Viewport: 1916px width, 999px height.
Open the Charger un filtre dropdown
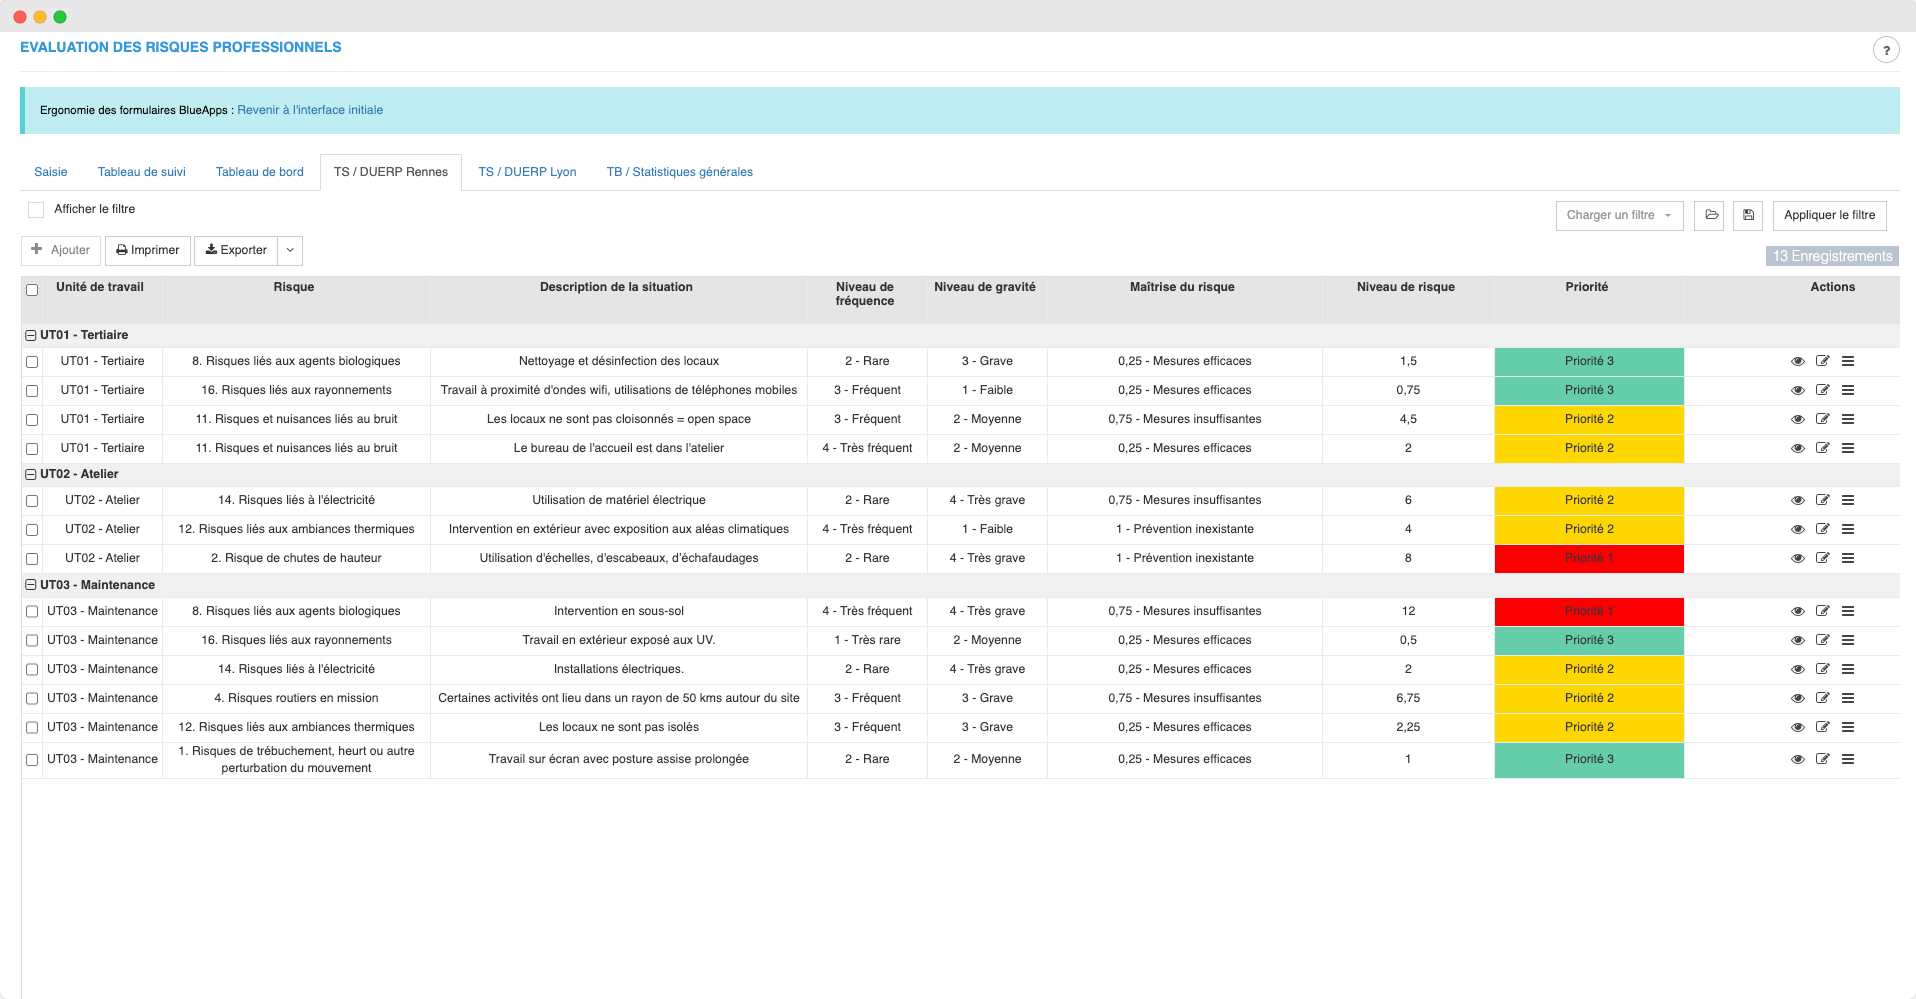click(1618, 215)
